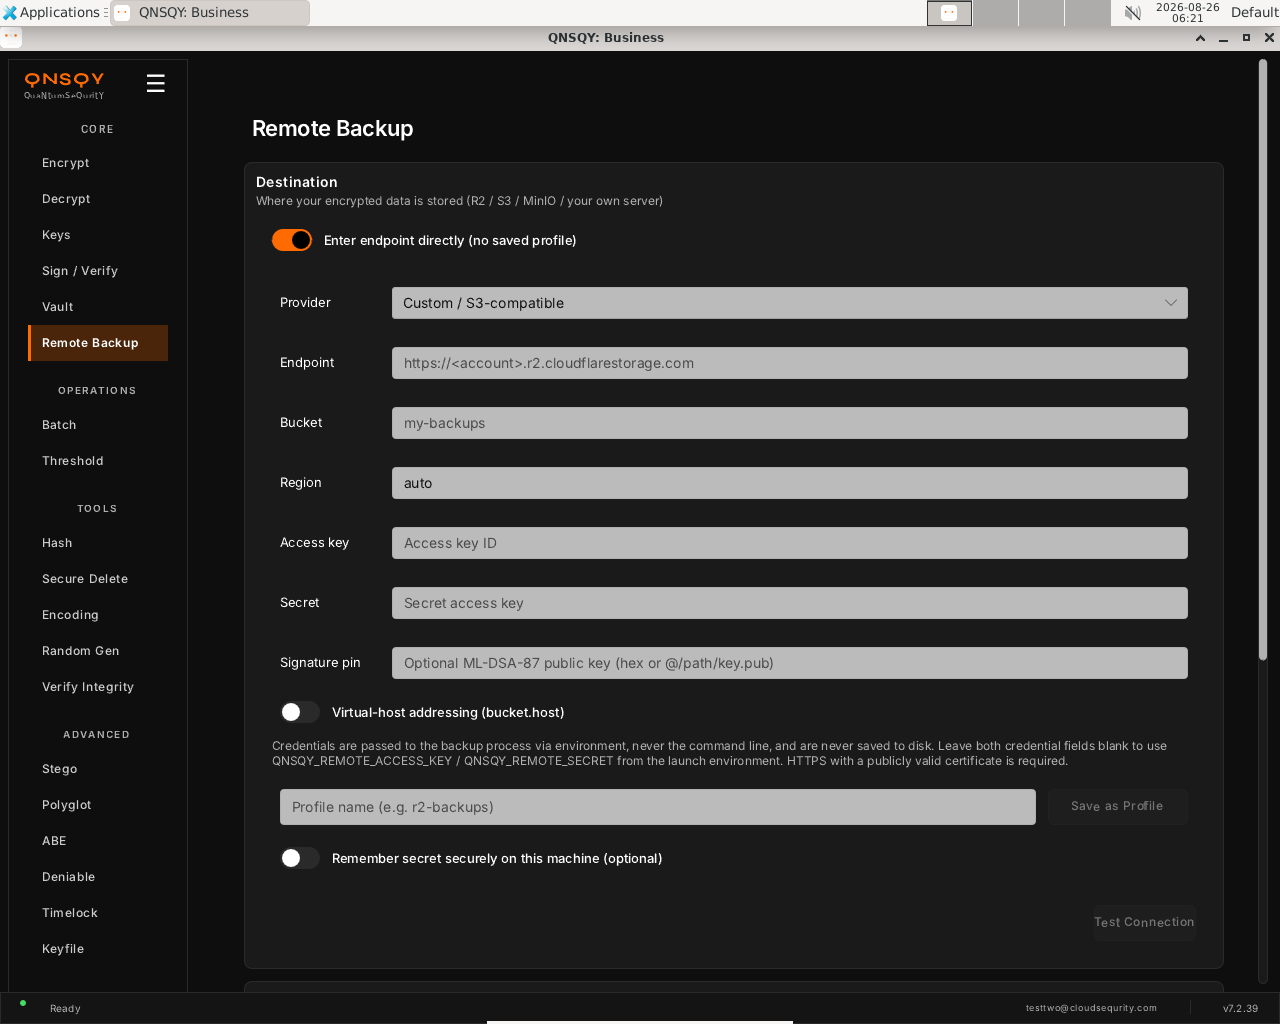The height and width of the screenshot is (1024, 1280).
Task: Open Threshold operations
Action: point(98,461)
